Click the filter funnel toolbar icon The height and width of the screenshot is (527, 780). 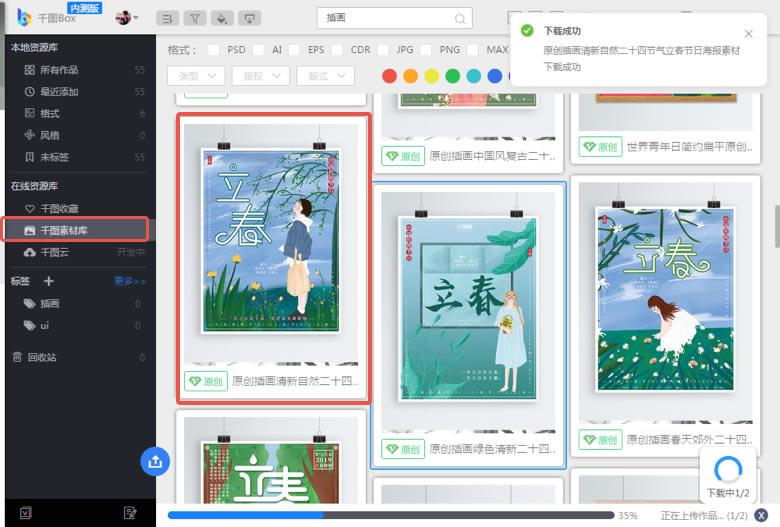pos(195,18)
